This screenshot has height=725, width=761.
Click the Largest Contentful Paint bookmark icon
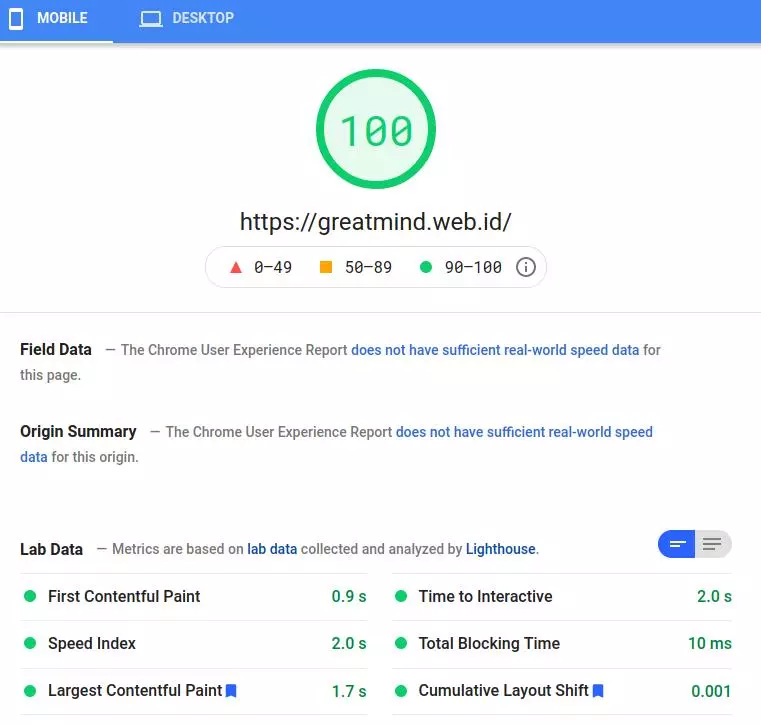coord(232,691)
